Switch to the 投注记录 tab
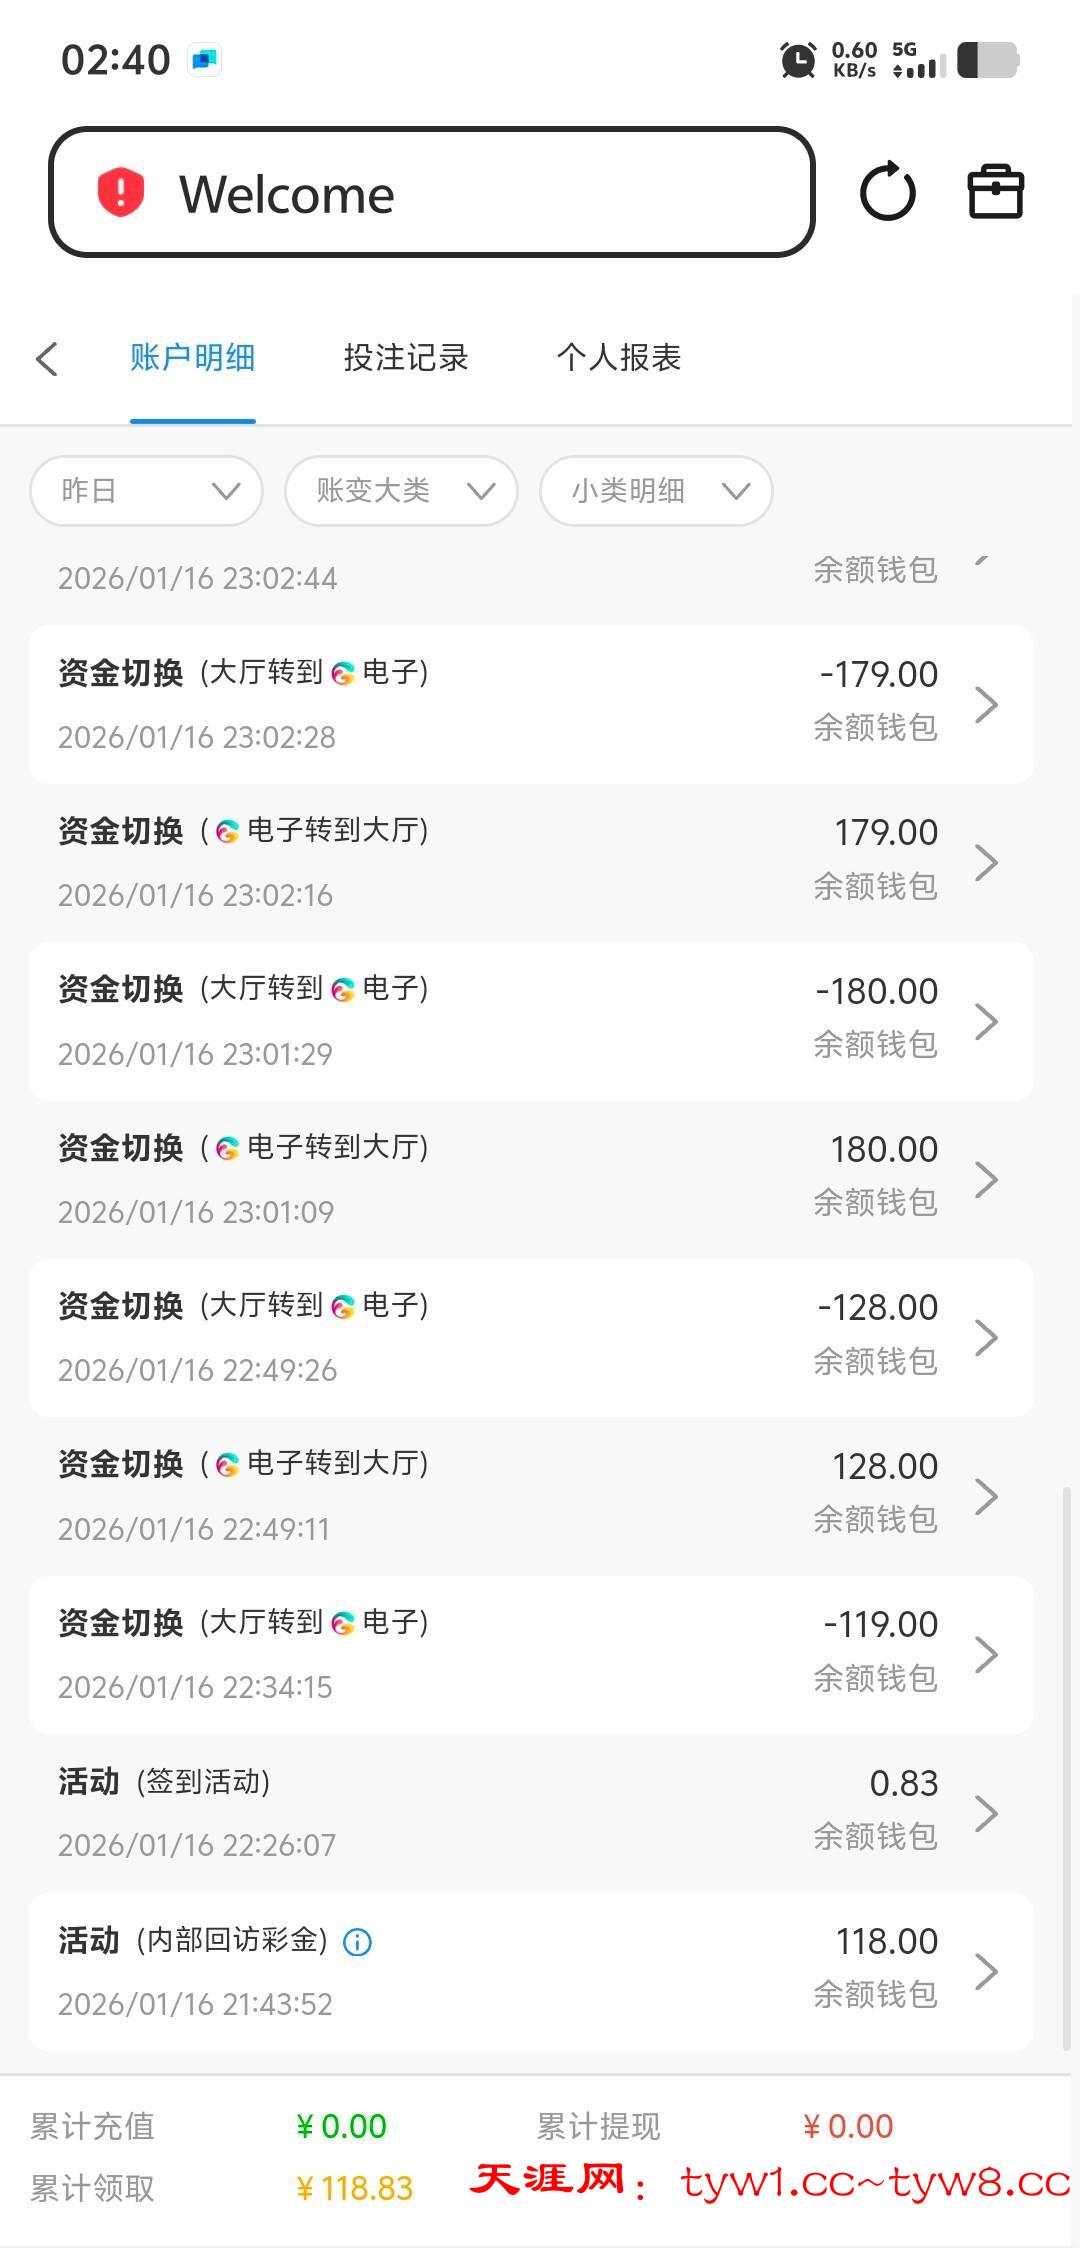Screen dimensions: 1080x2248 pos(406,358)
